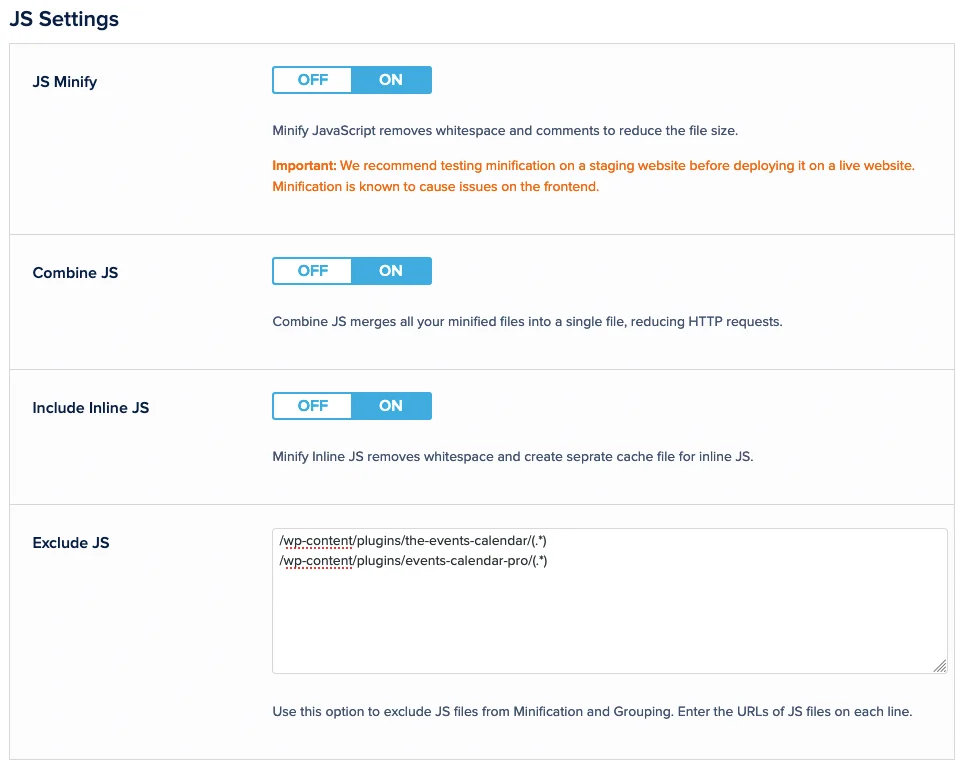
Task: Select ON for Combine JS
Action: click(391, 271)
